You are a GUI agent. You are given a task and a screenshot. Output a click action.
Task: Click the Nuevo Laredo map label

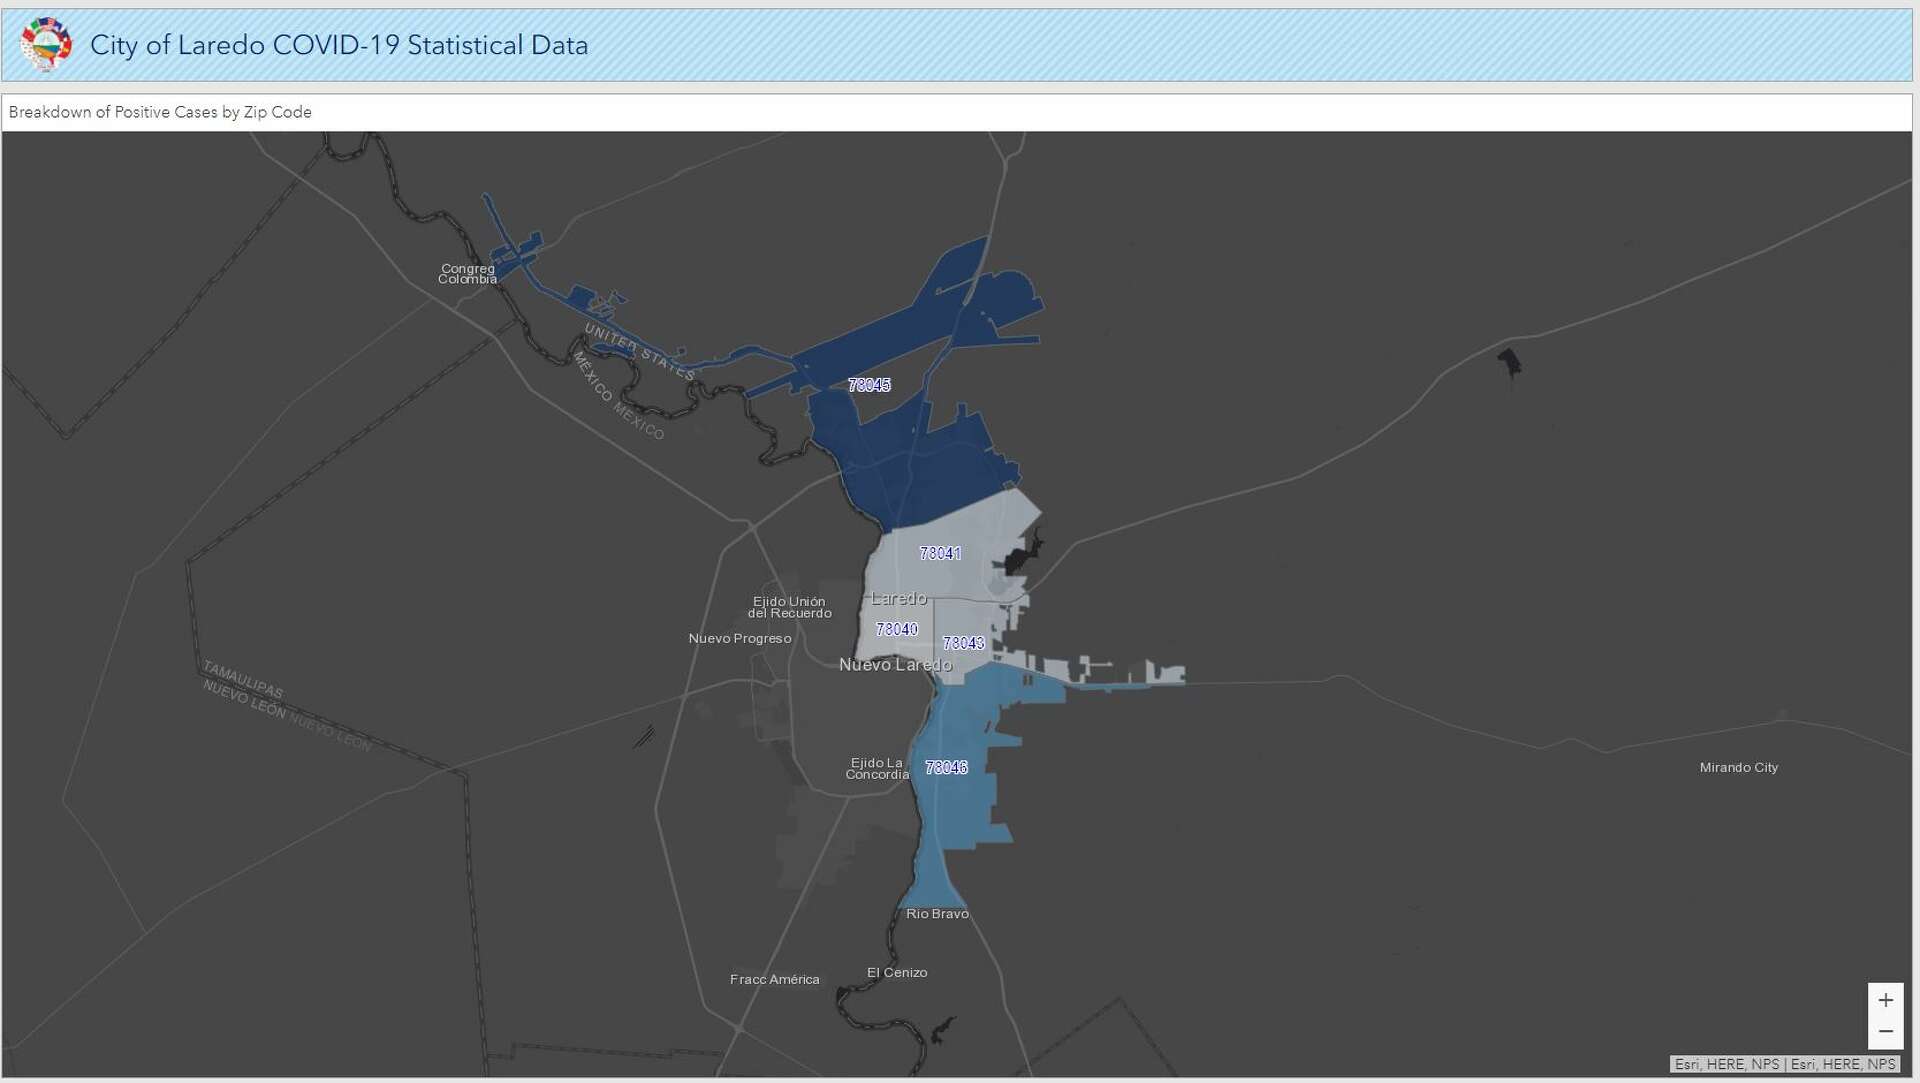(x=895, y=665)
